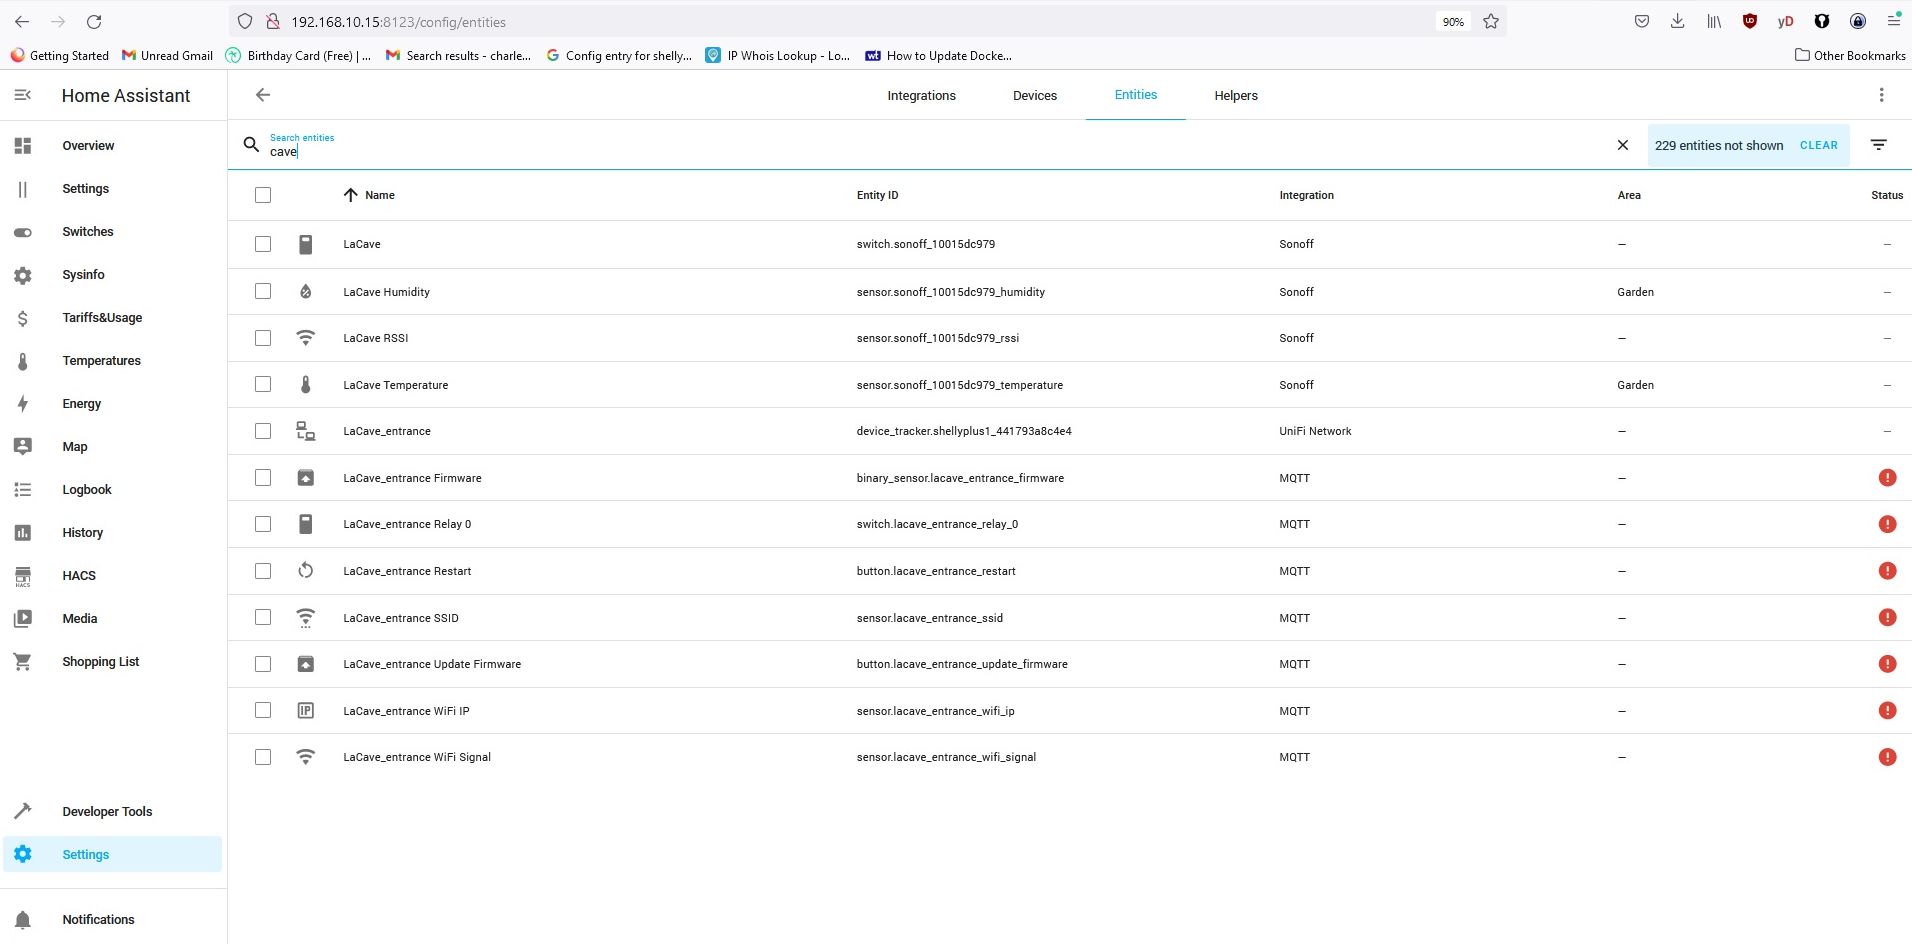
Task: Click the browser address bar URL
Action: pos(398,22)
